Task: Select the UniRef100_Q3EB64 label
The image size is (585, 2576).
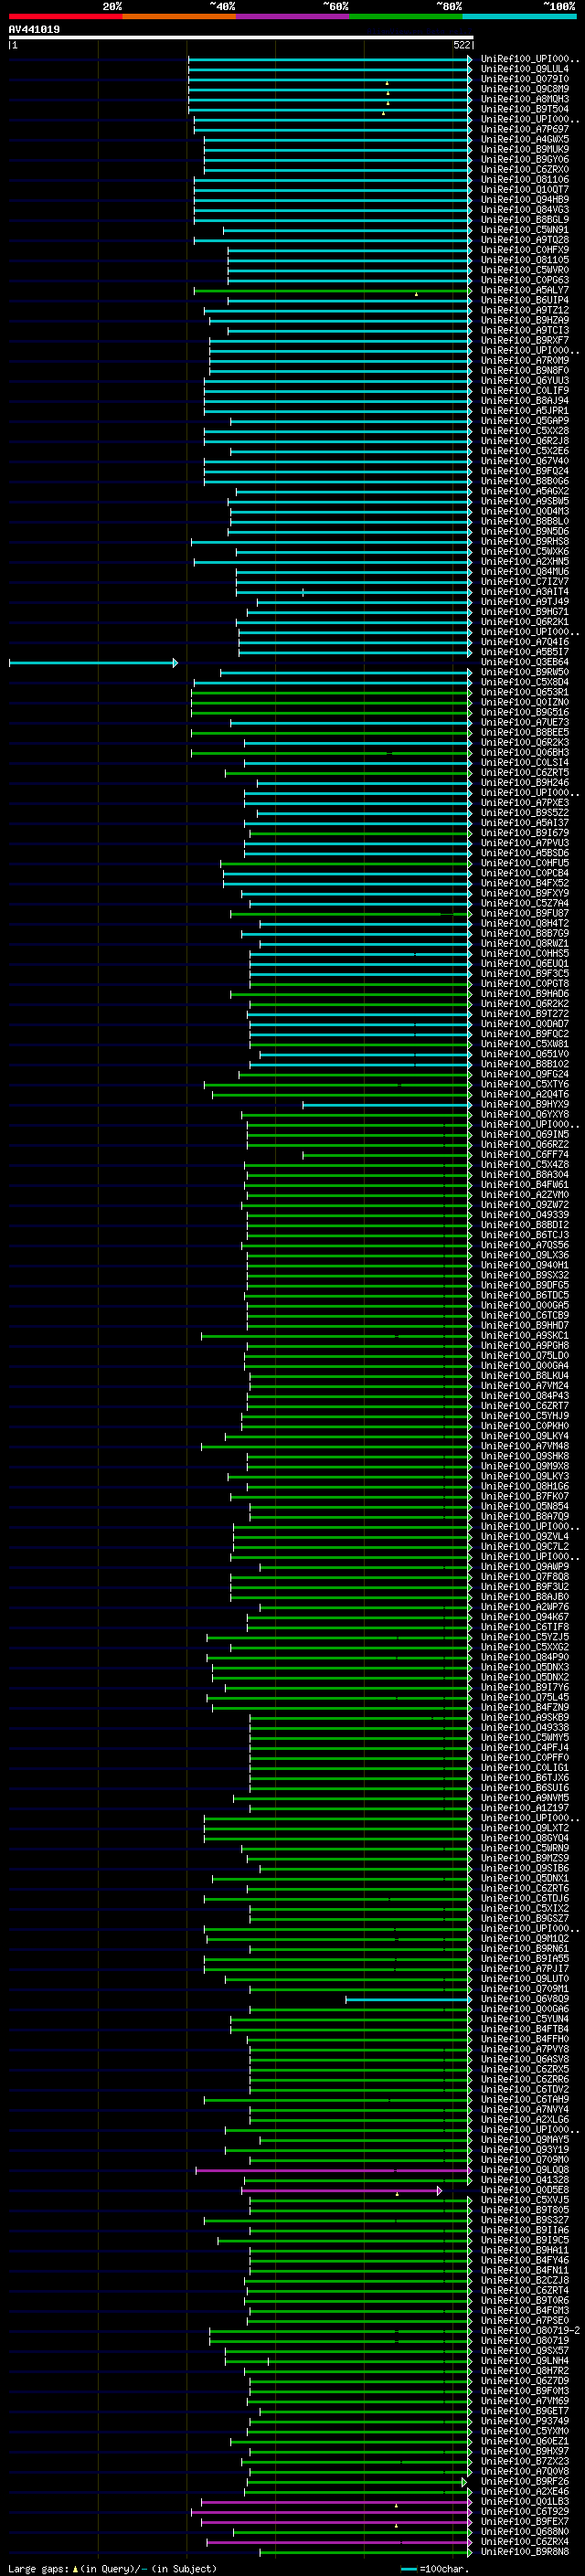Action: (525, 662)
